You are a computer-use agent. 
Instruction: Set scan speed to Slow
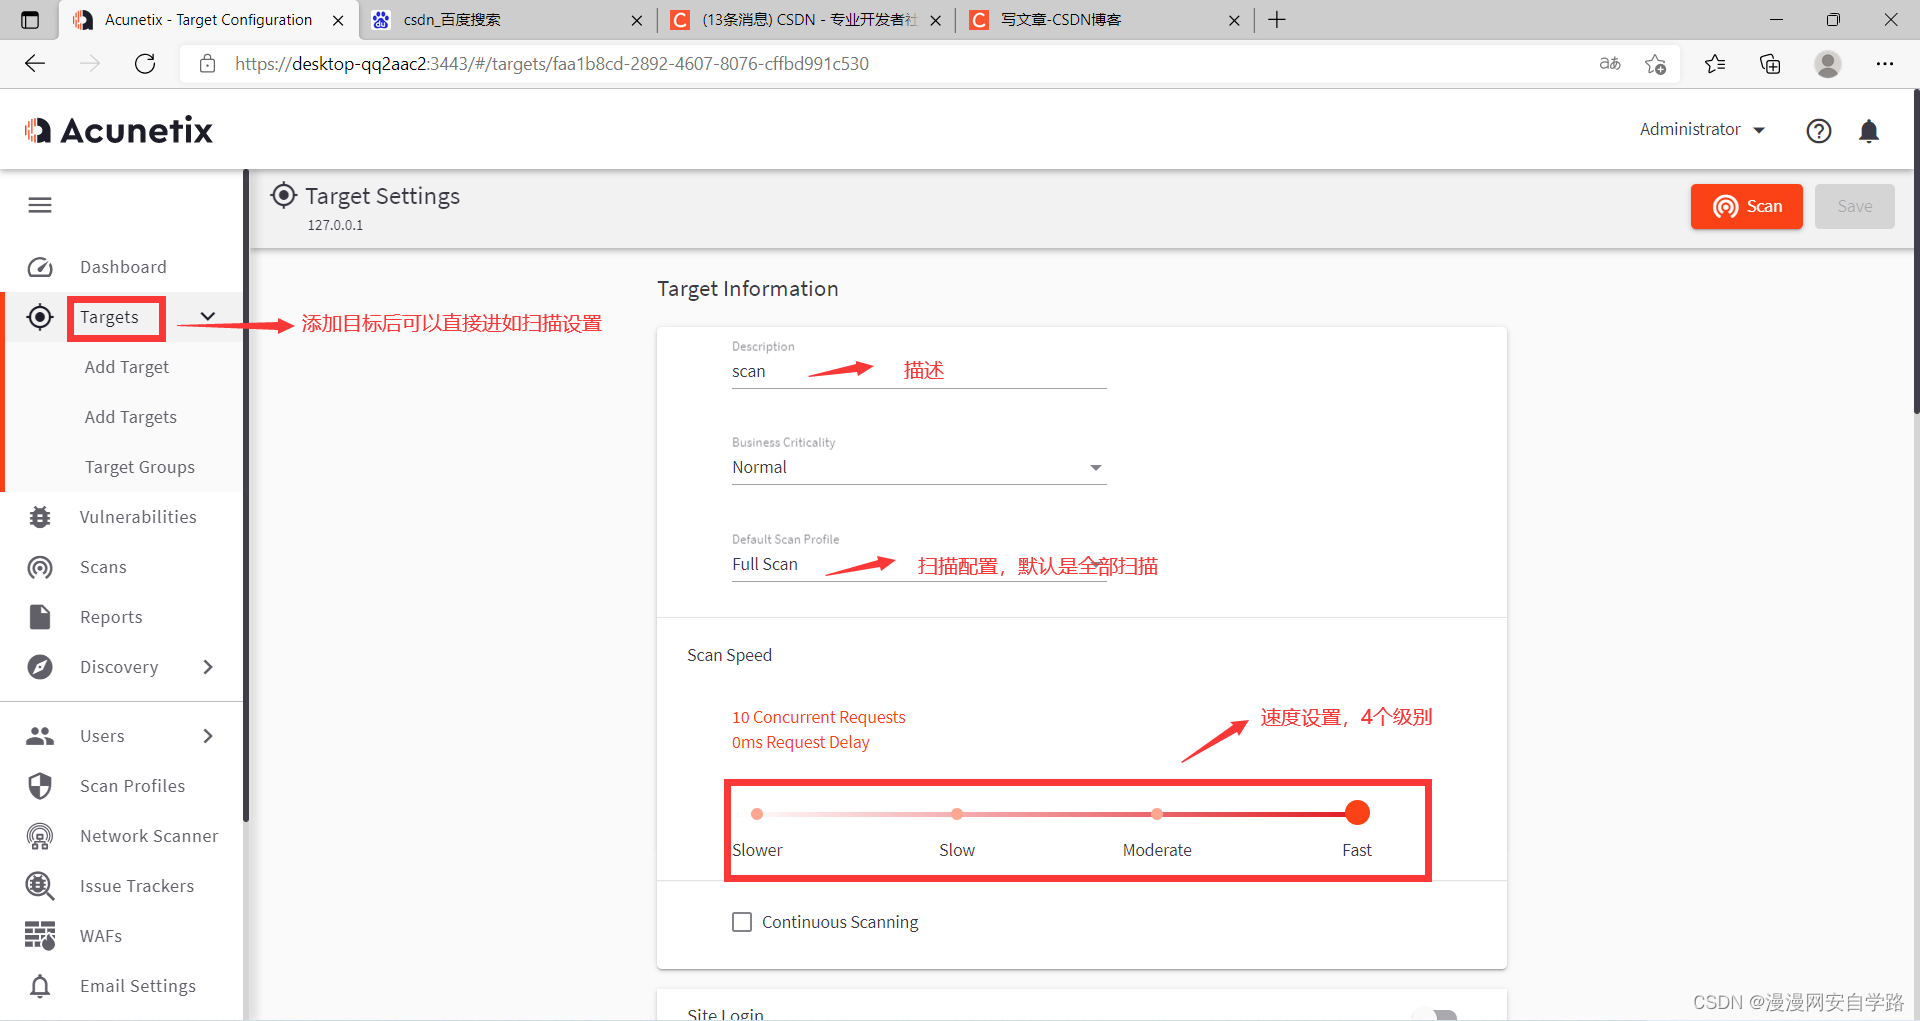pyautogui.click(x=957, y=814)
